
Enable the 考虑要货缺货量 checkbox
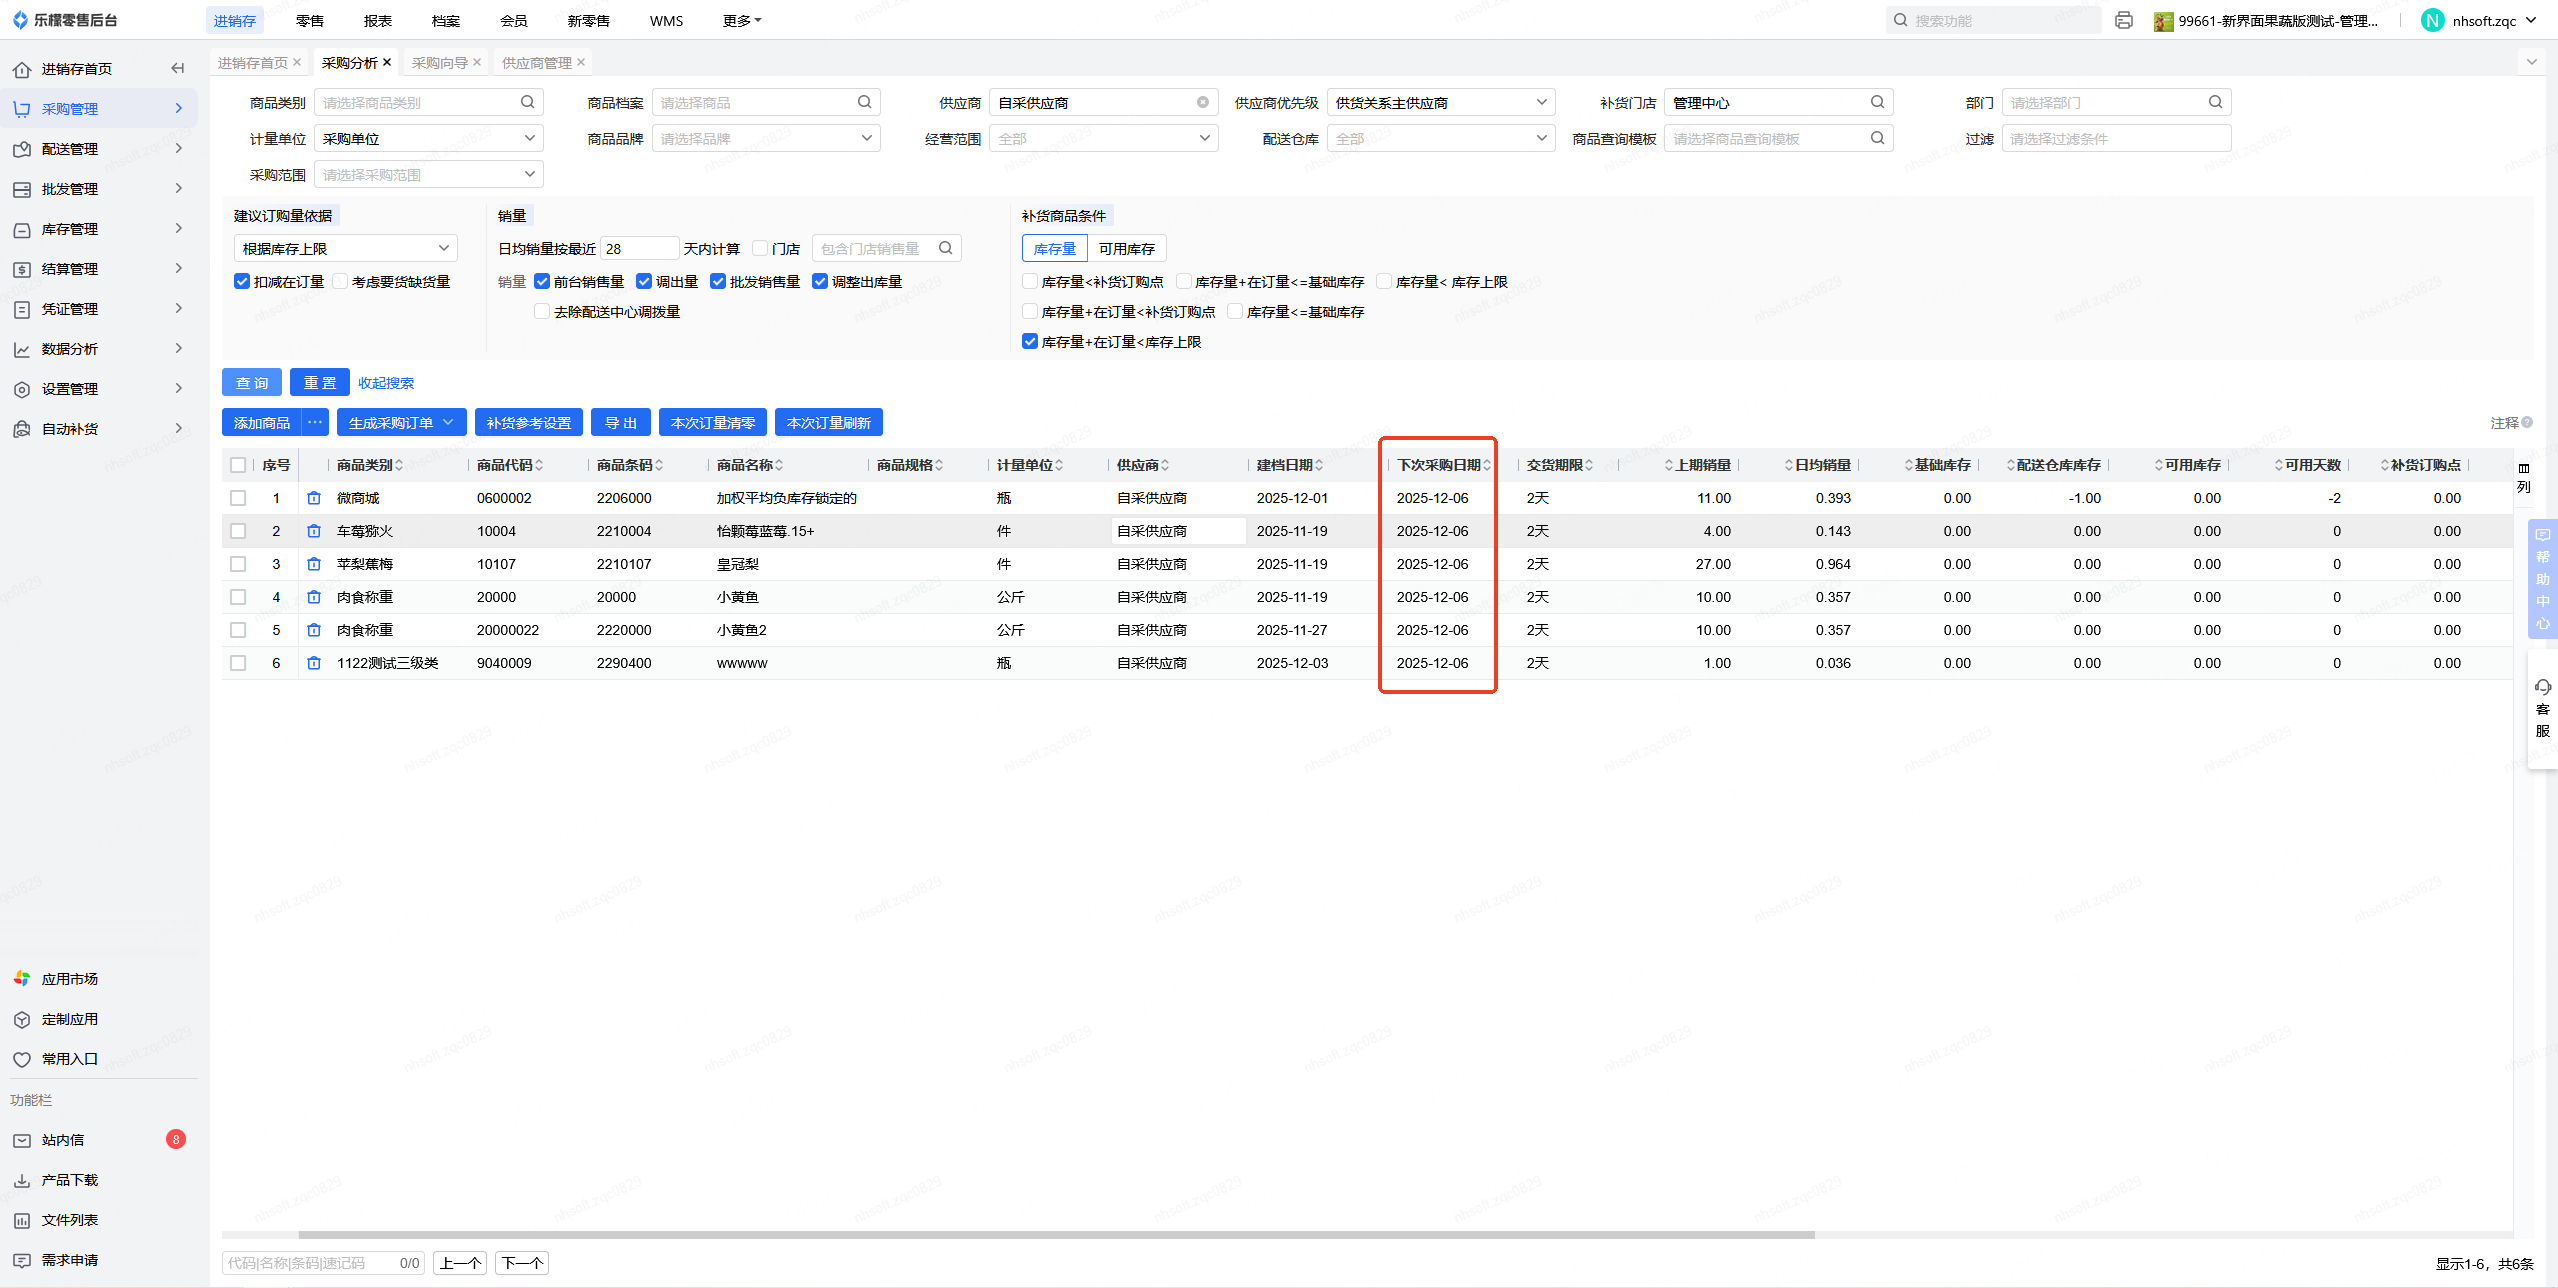pyautogui.click(x=340, y=281)
